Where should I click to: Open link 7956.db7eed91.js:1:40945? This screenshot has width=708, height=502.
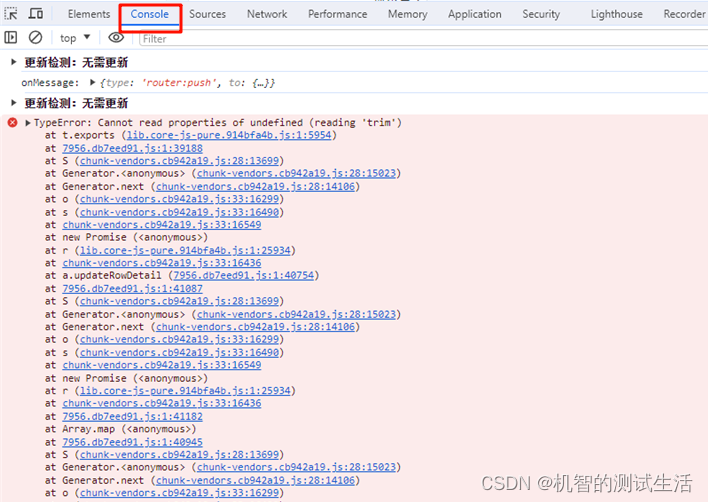[133, 442]
